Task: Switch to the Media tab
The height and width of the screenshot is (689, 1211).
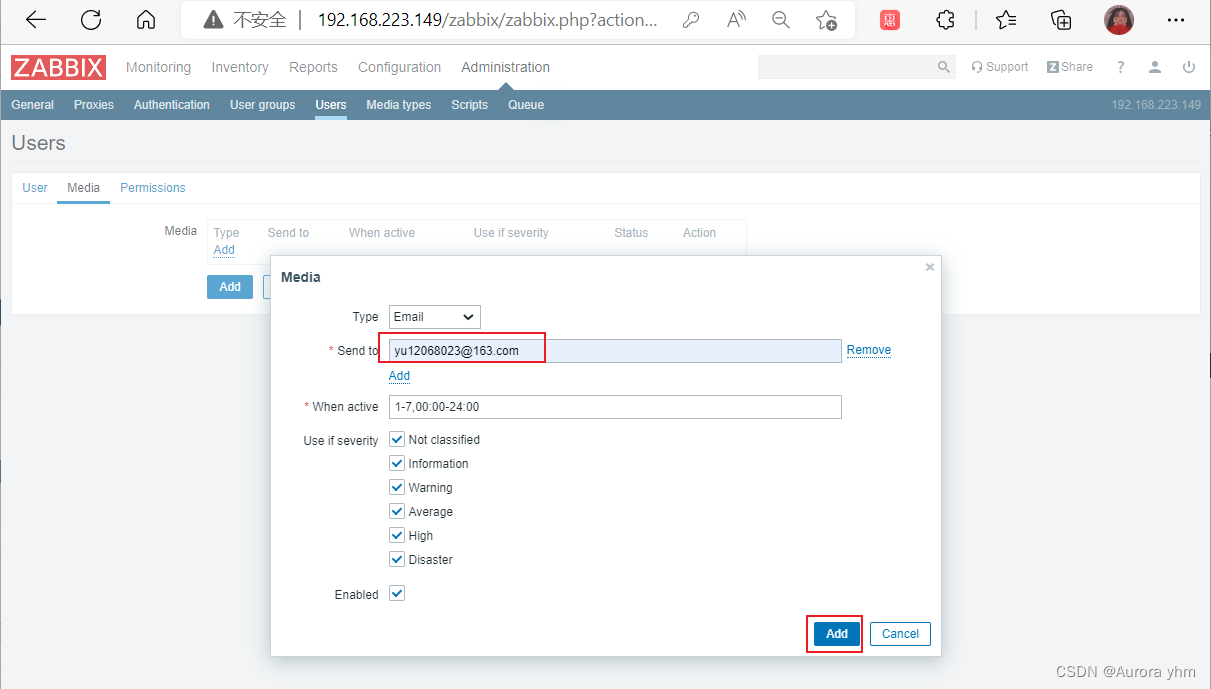Action: 83,188
